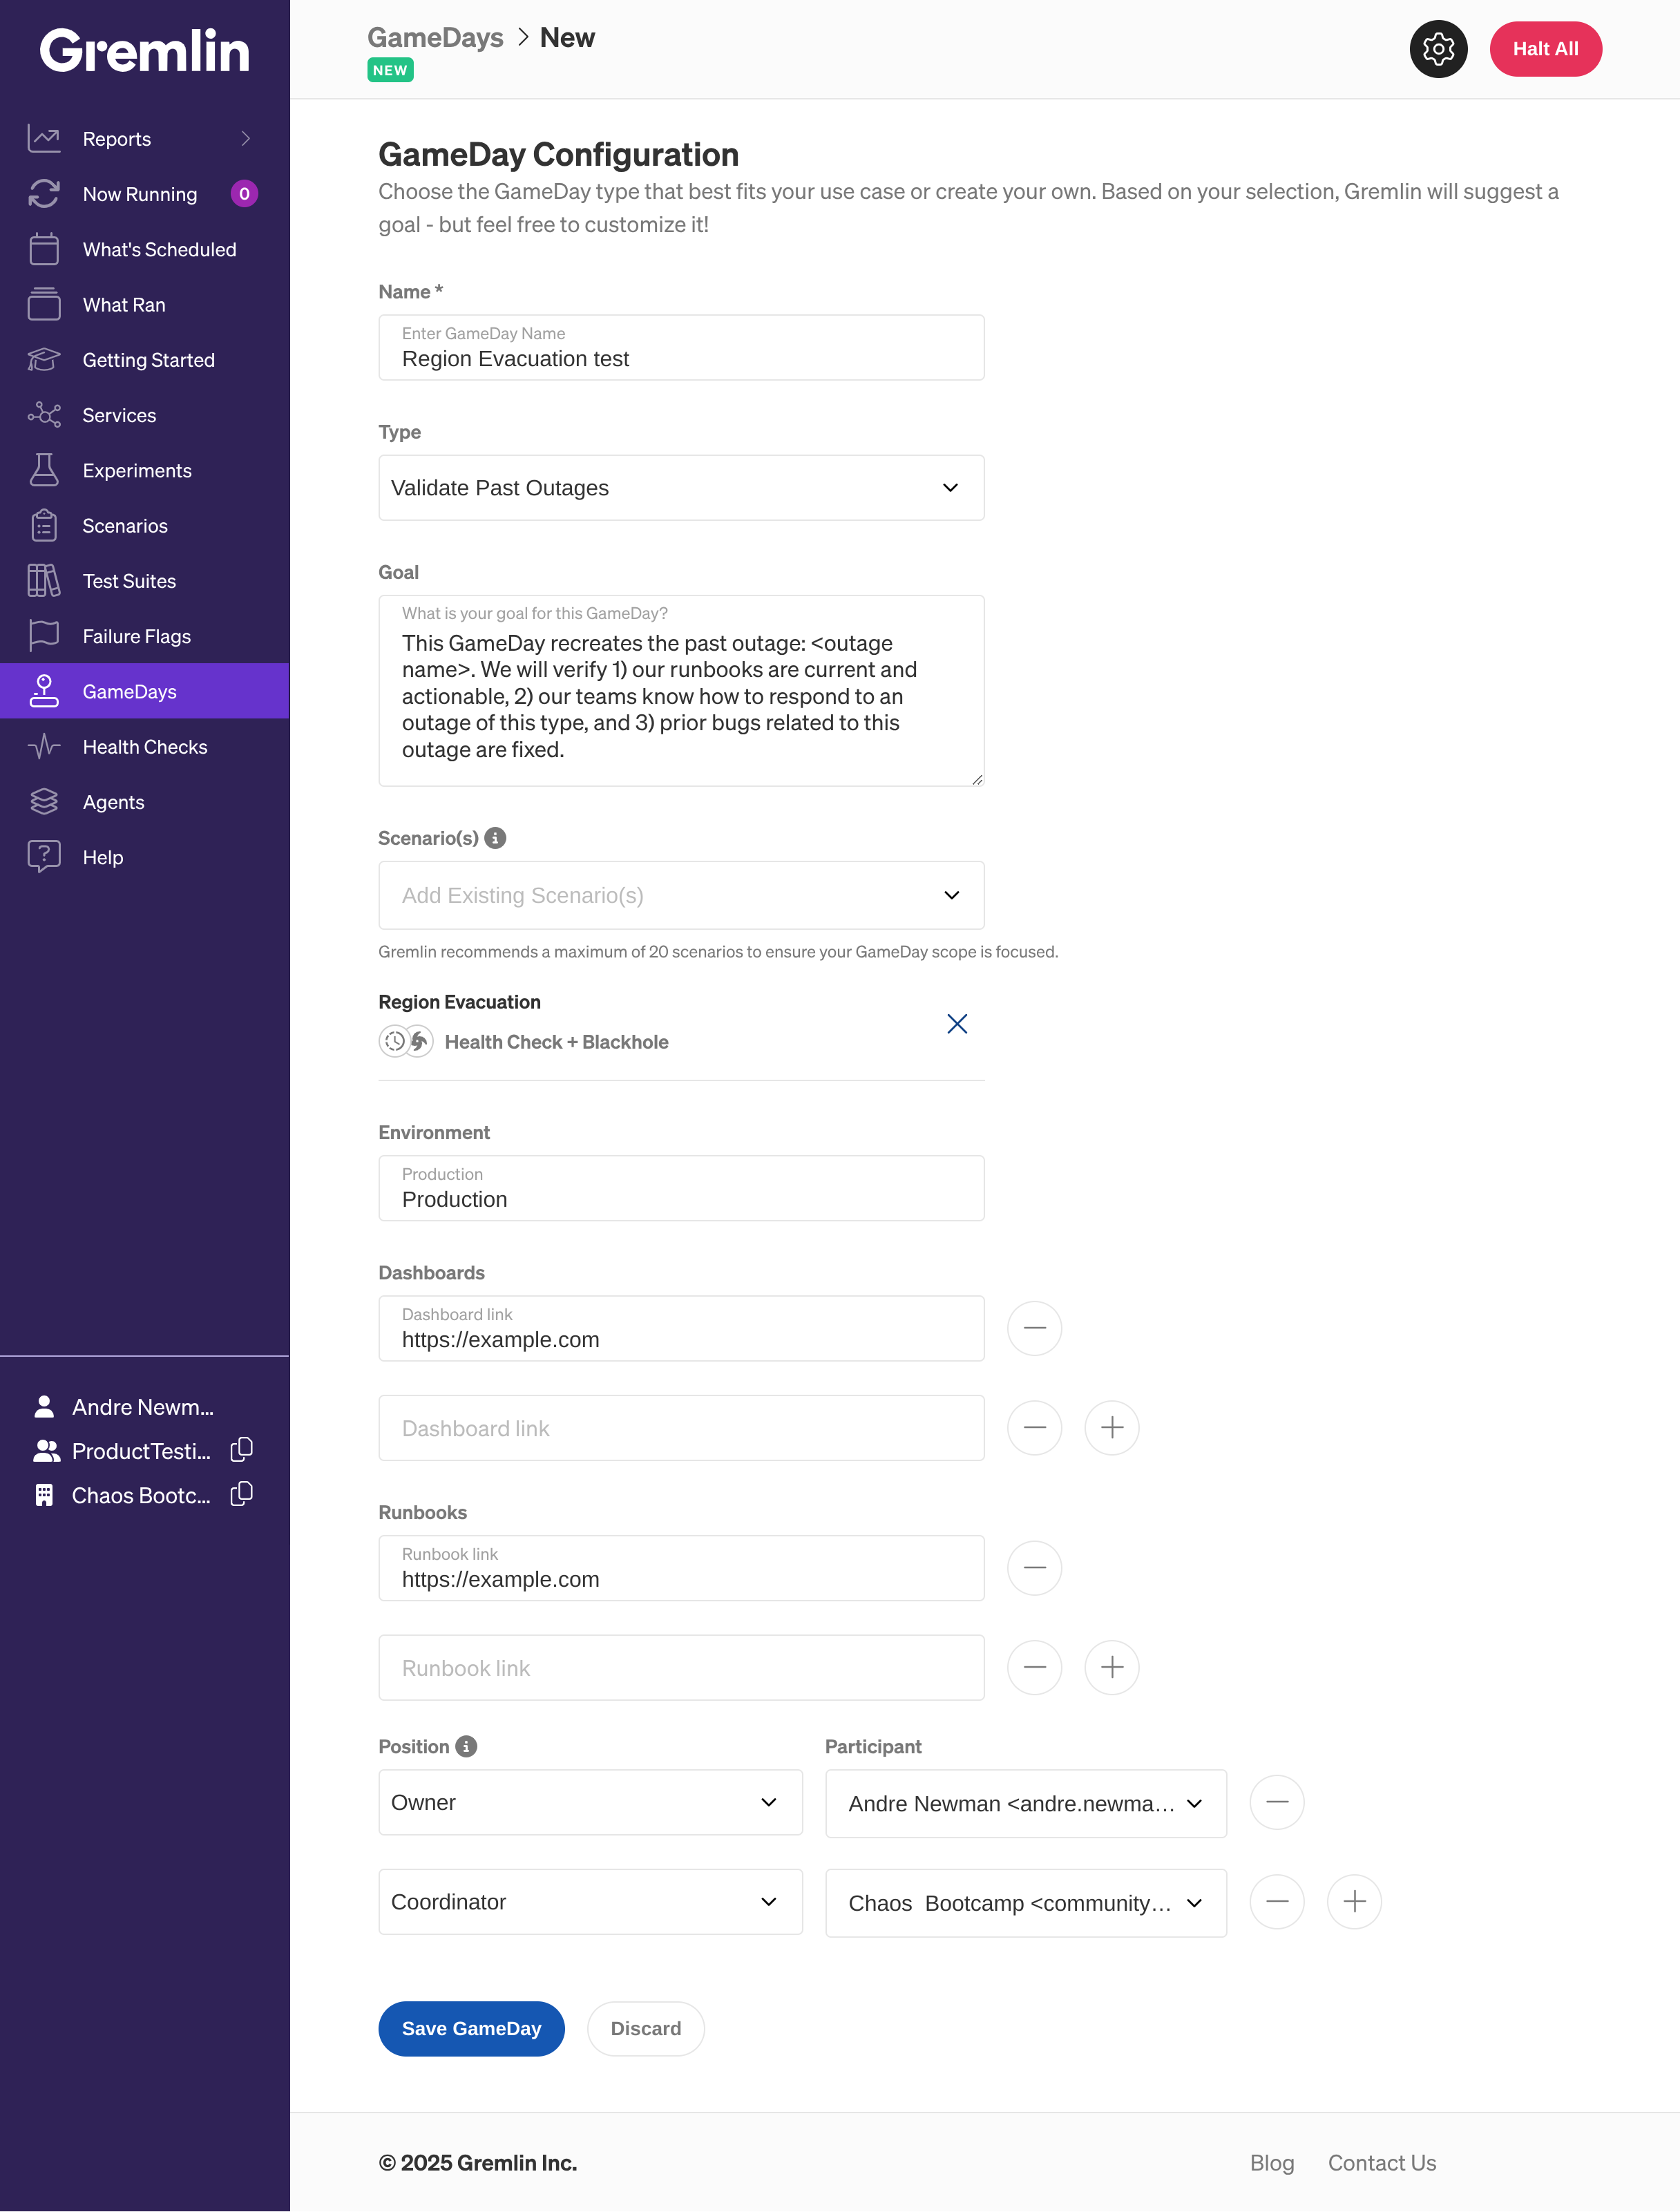Image resolution: width=1680 pixels, height=2212 pixels.
Task: Click the Experiments flask icon
Action: tap(44, 470)
